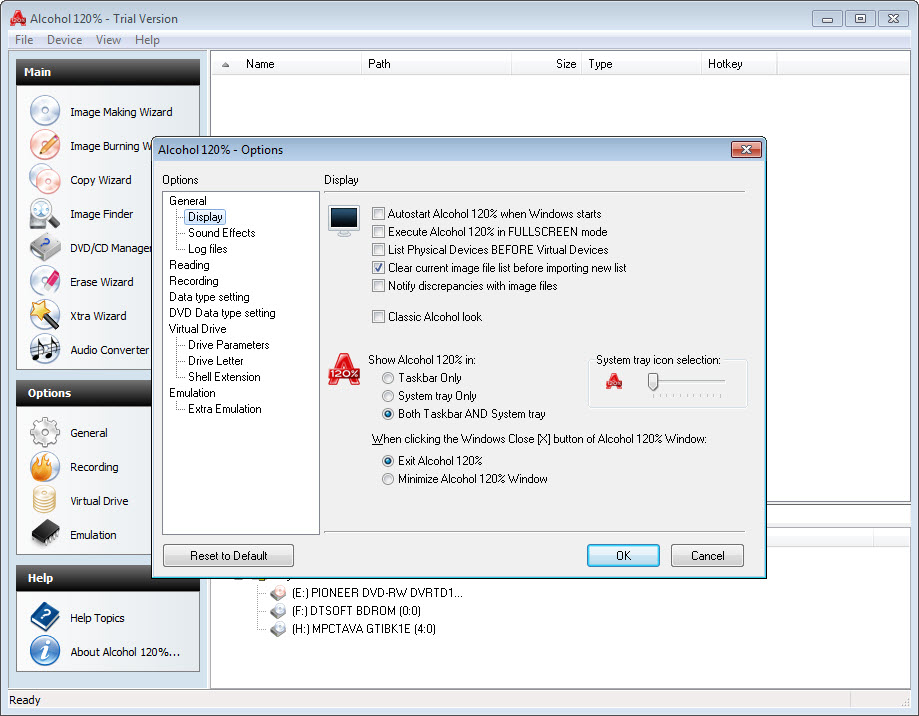The image size is (919, 716).
Task: Click the system tray icon selection slider
Action: pyautogui.click(x=653, y=381)
